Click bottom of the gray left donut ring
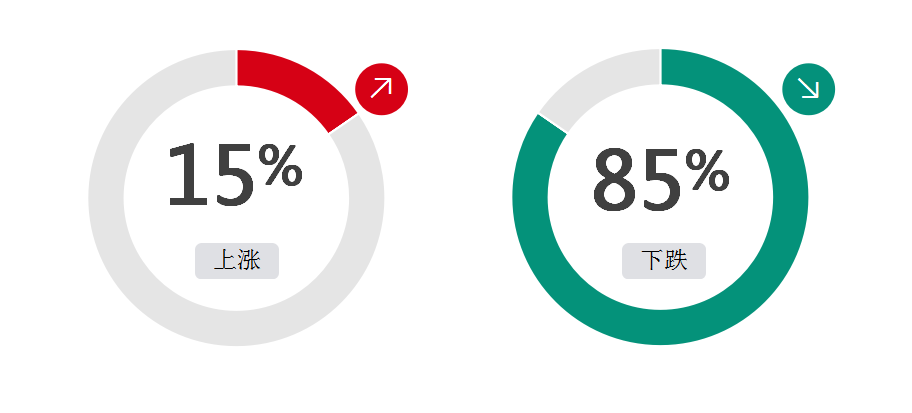 tap(236, 329)
